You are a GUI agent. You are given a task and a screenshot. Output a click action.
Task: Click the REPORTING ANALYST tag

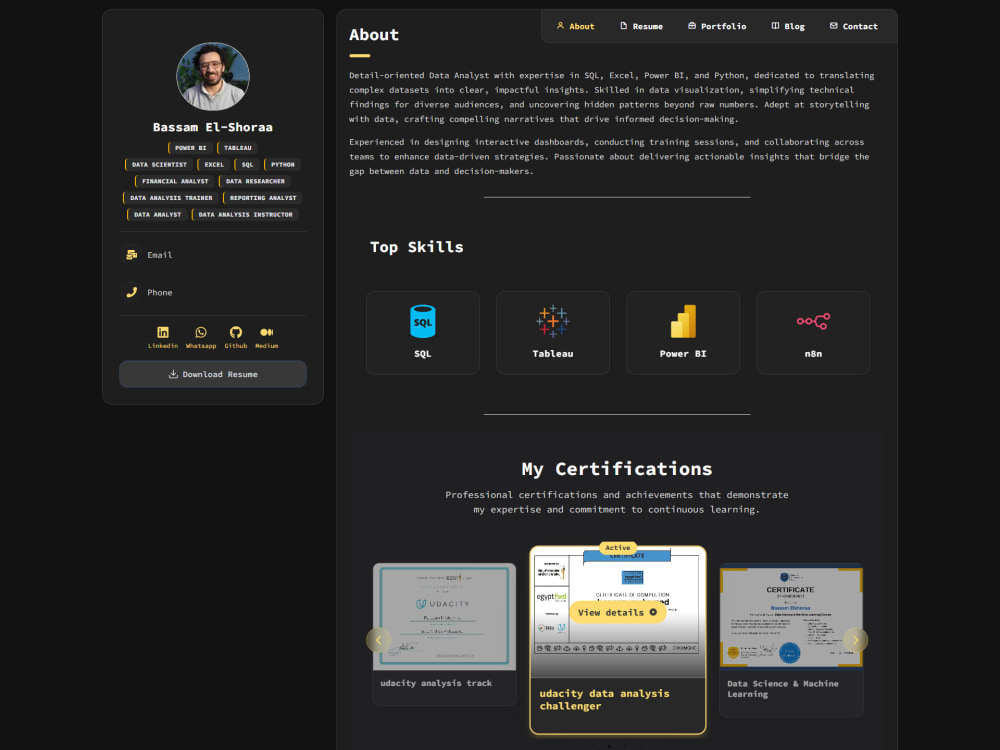[263, 198]
